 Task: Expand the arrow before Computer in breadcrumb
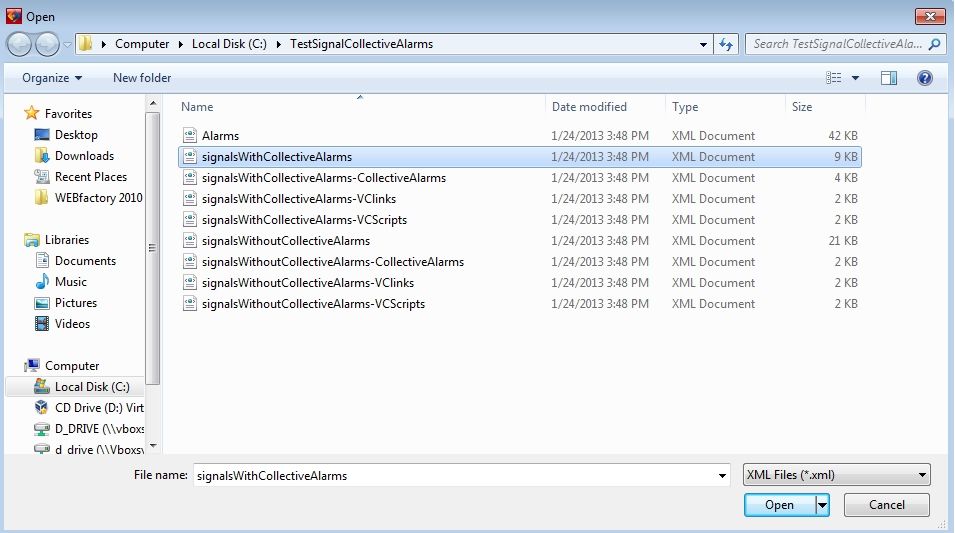click(104, 44)
